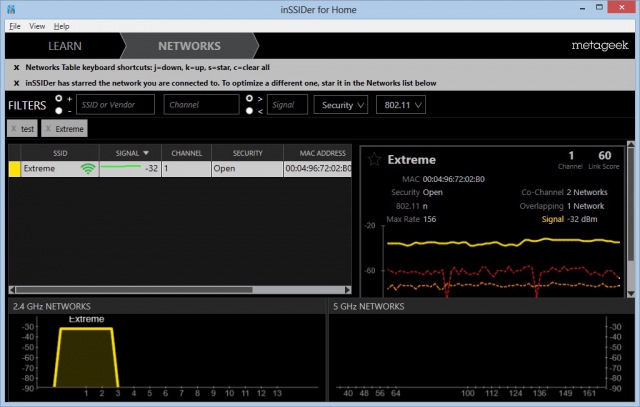Open the File menu

pos(15,26)
